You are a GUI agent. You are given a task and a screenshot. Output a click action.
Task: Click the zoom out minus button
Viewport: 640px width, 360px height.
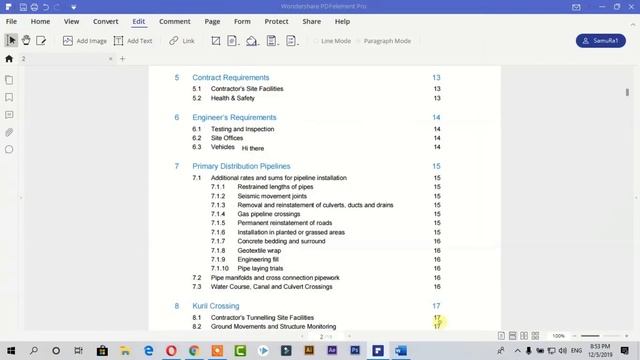(574, 336)
